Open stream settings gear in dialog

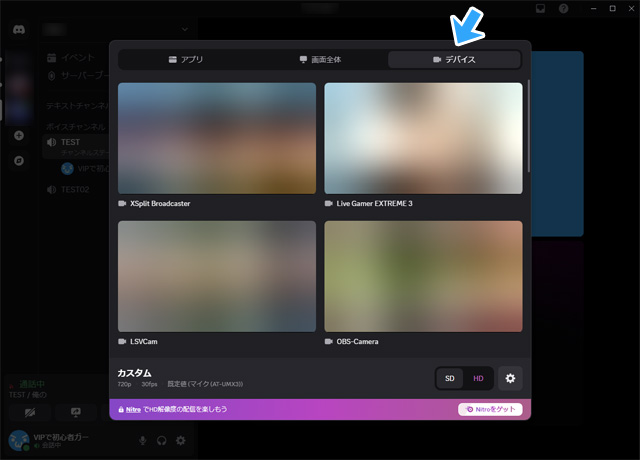point(510,378)
